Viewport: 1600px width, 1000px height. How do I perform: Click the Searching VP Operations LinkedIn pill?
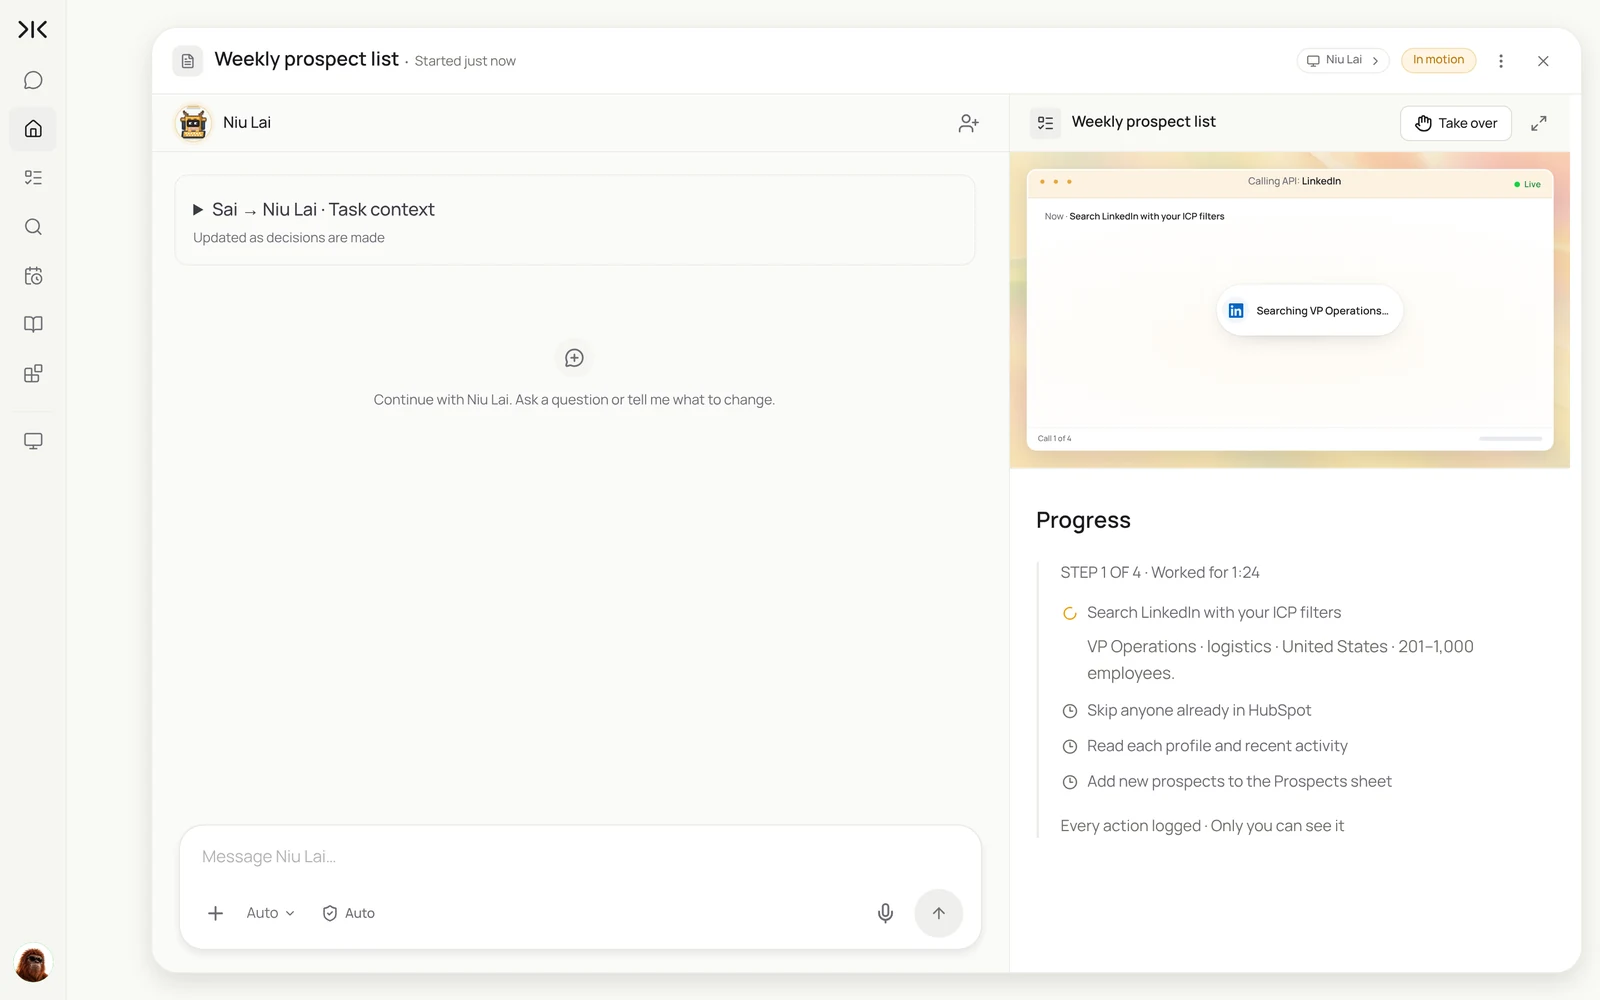[1310, 311]
